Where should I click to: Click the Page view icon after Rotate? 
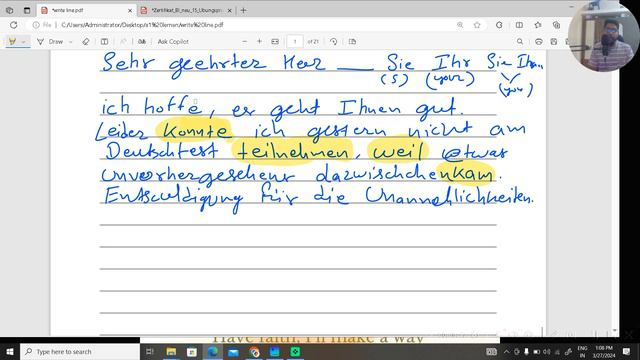352,42
